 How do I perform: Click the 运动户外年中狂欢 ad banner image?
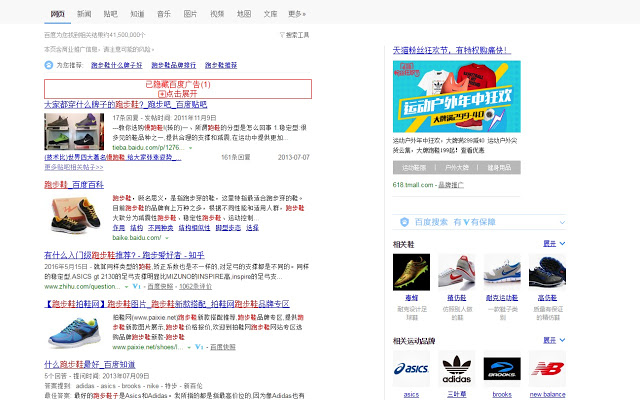pyautogui.click(x=457, y=96)
